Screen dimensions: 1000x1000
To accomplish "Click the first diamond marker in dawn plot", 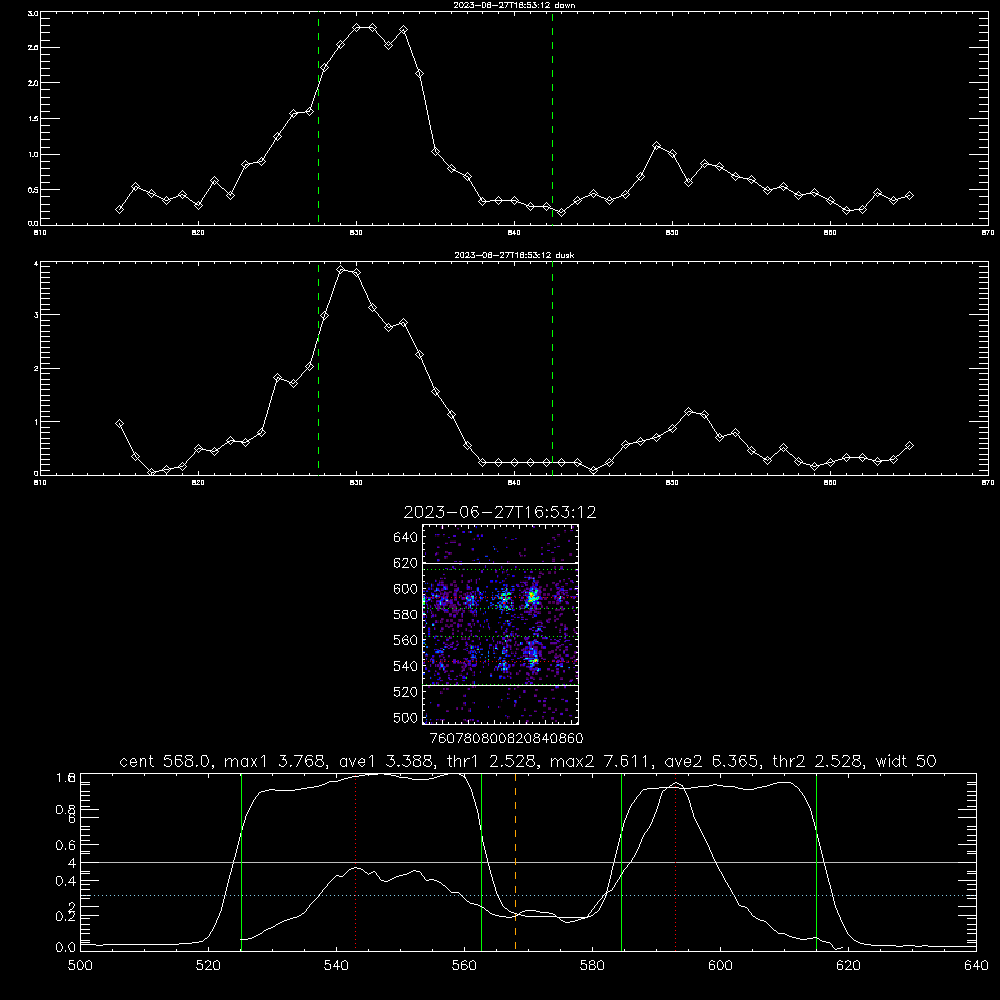I will [x=119, y=209].
